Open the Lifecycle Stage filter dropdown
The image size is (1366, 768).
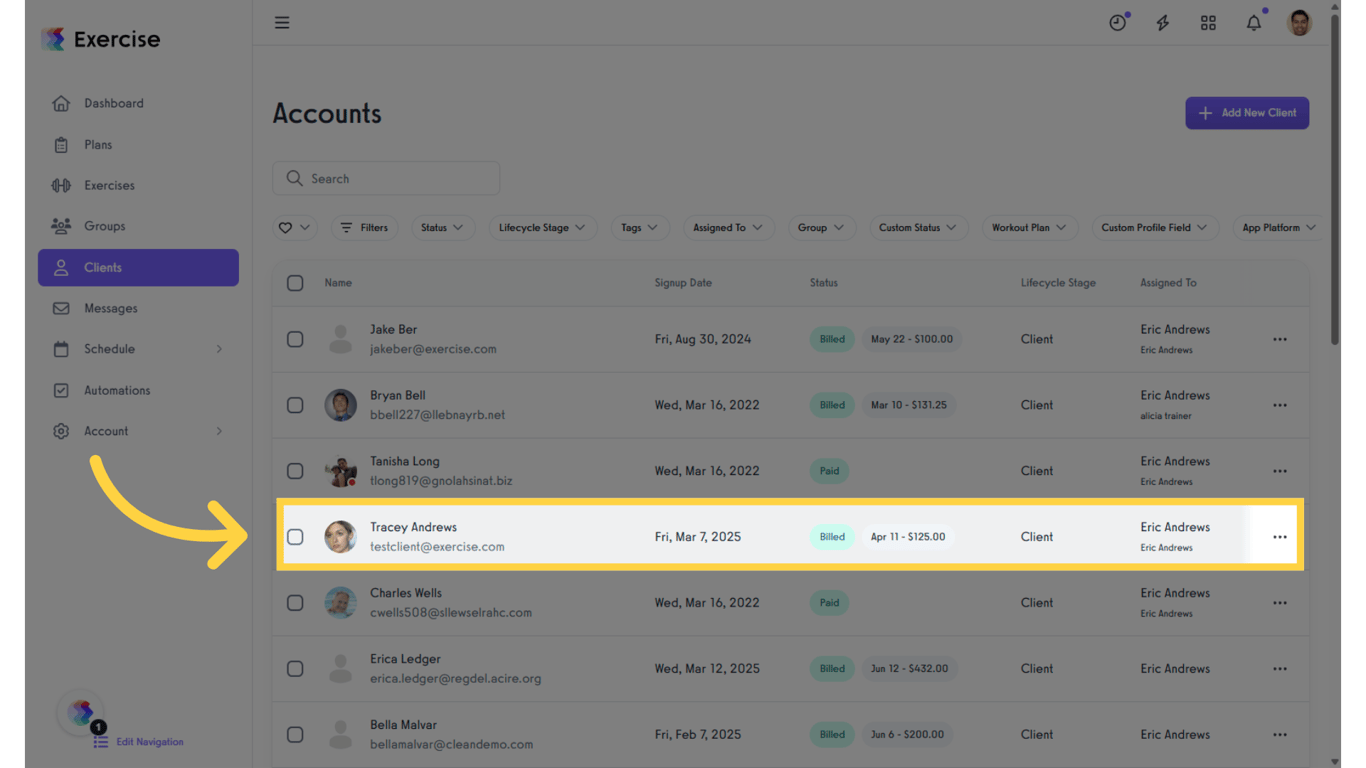542,227
